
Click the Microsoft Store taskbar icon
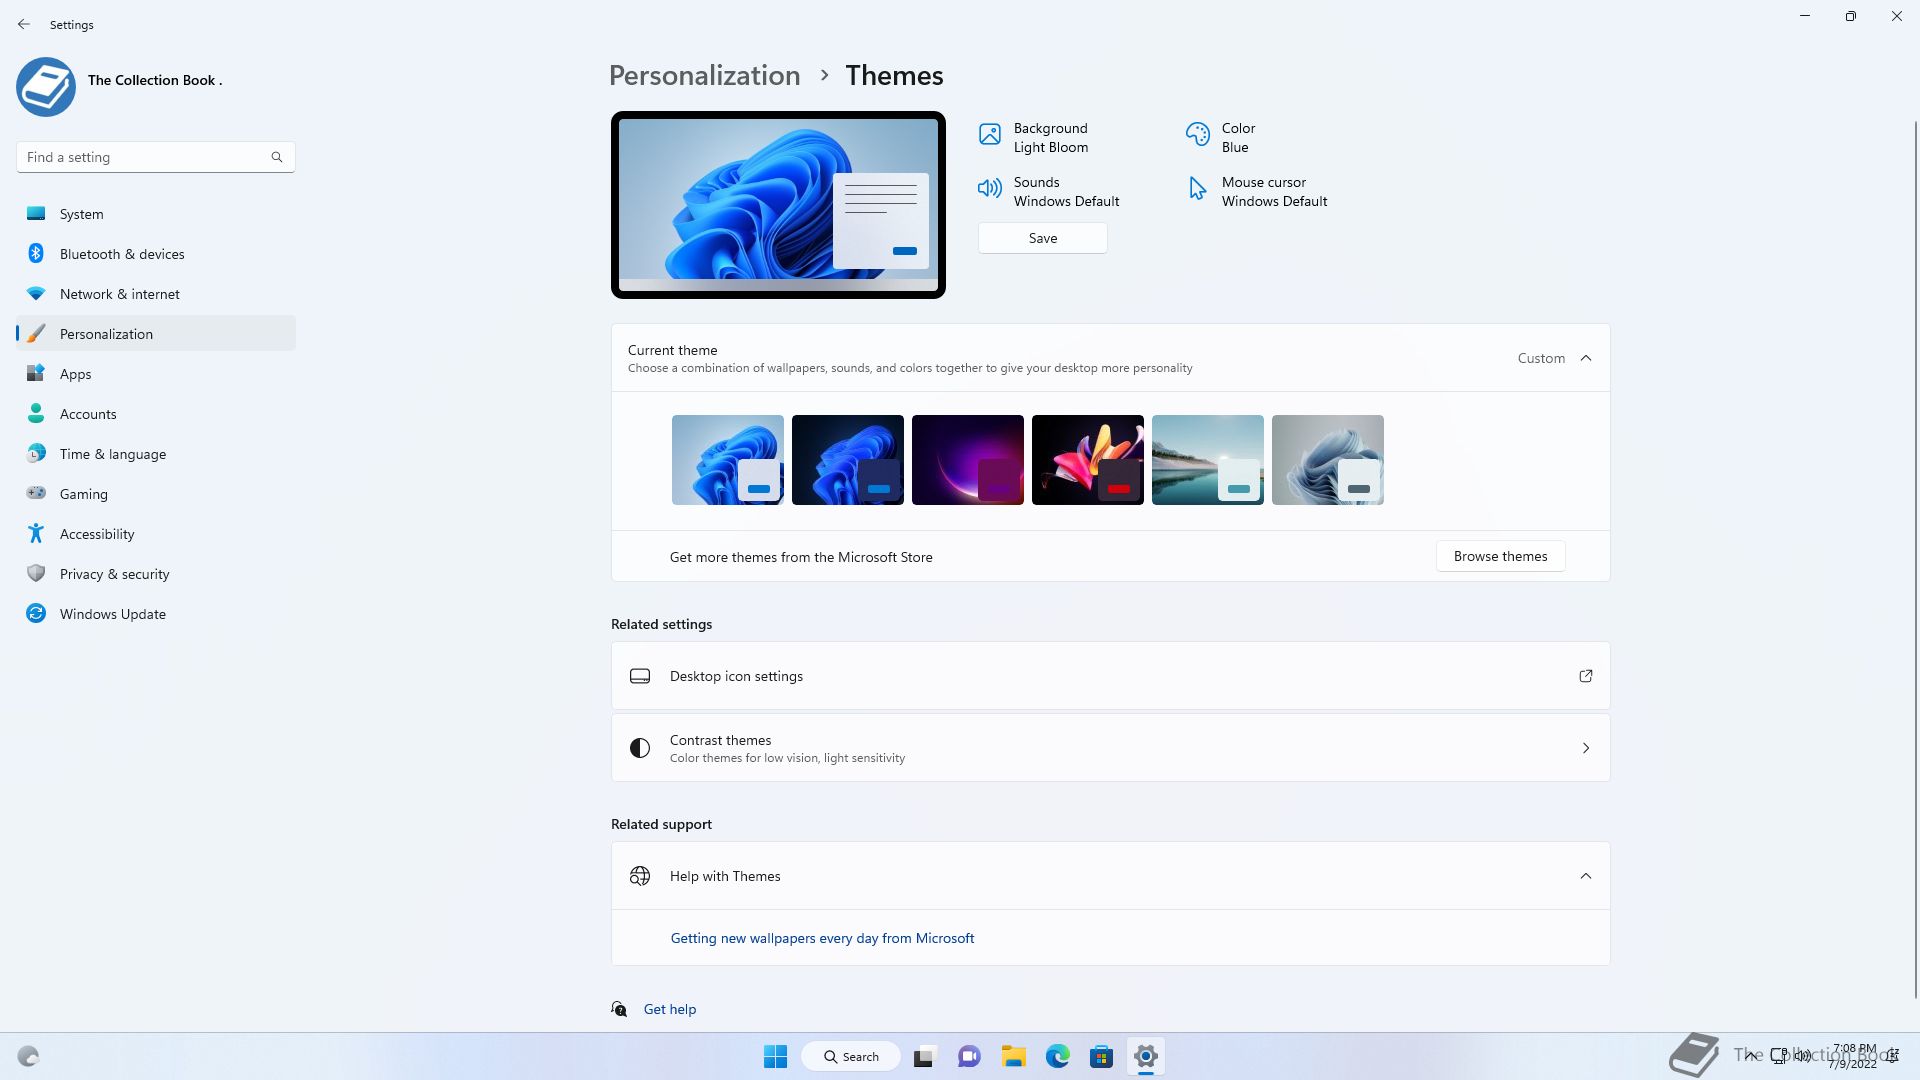click(x=1101, y=1056)
